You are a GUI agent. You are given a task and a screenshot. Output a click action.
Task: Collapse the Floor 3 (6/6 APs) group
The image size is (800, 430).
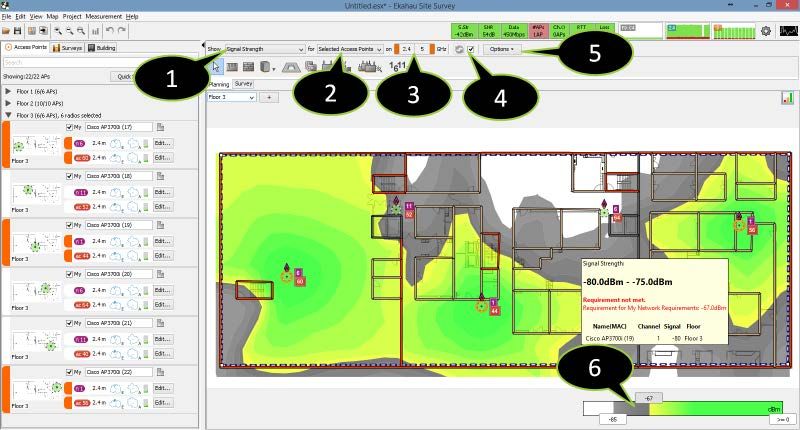(8, 115)
